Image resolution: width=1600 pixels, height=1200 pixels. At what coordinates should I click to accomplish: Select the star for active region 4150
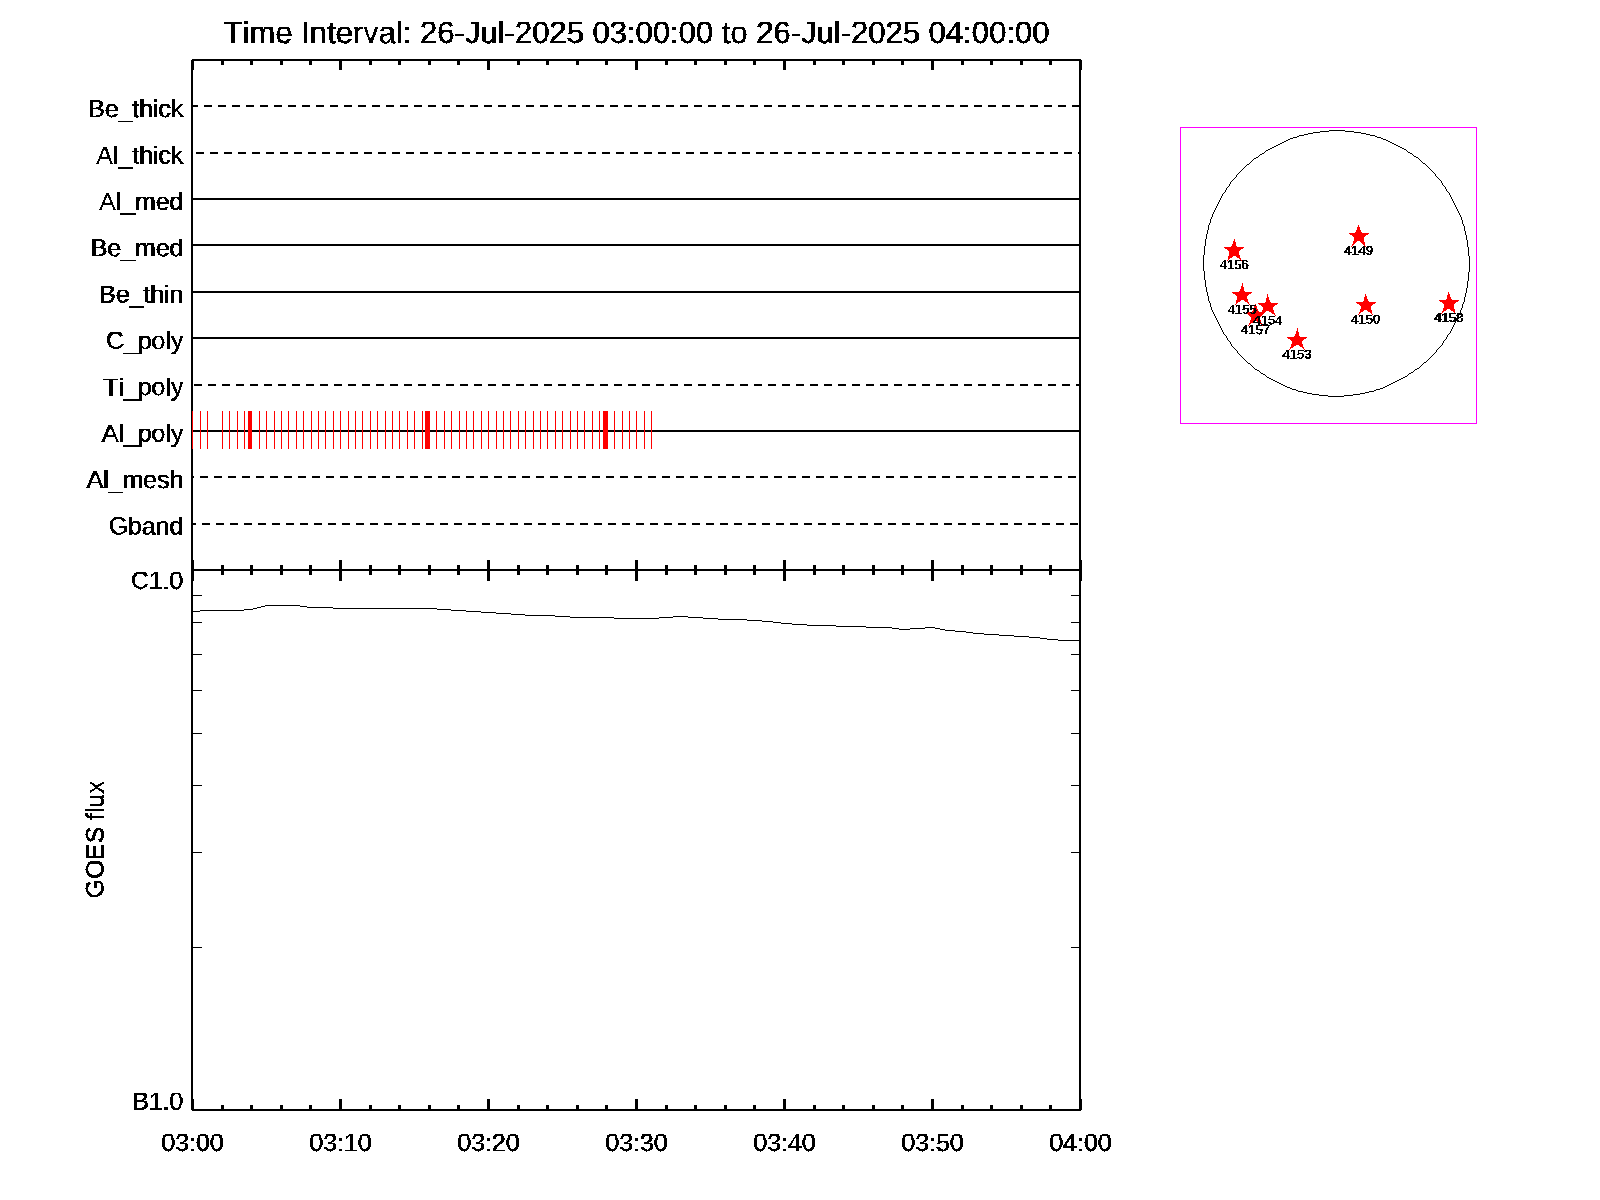coord(1366,305)
